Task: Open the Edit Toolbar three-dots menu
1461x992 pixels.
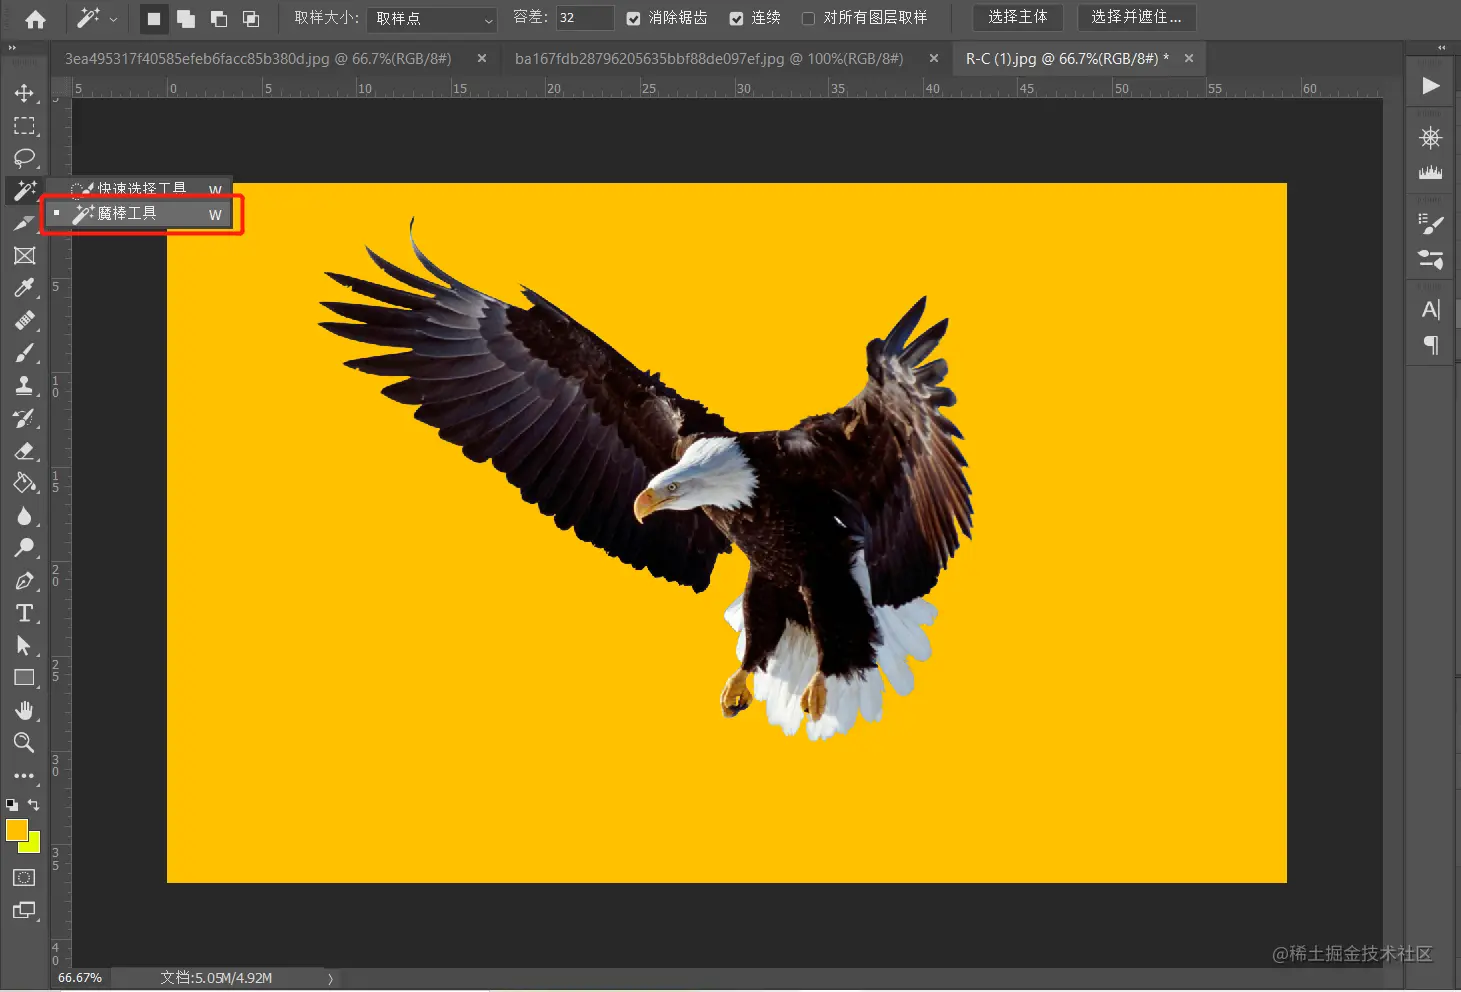Action: [x=24, y=775]
